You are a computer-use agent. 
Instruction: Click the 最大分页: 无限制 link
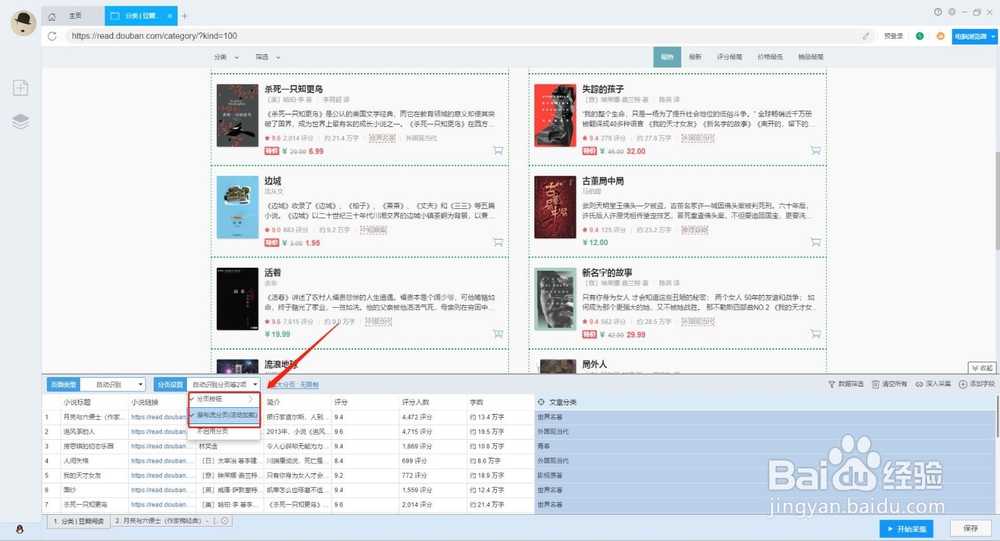pyautogui.click(x=297, y=385)
